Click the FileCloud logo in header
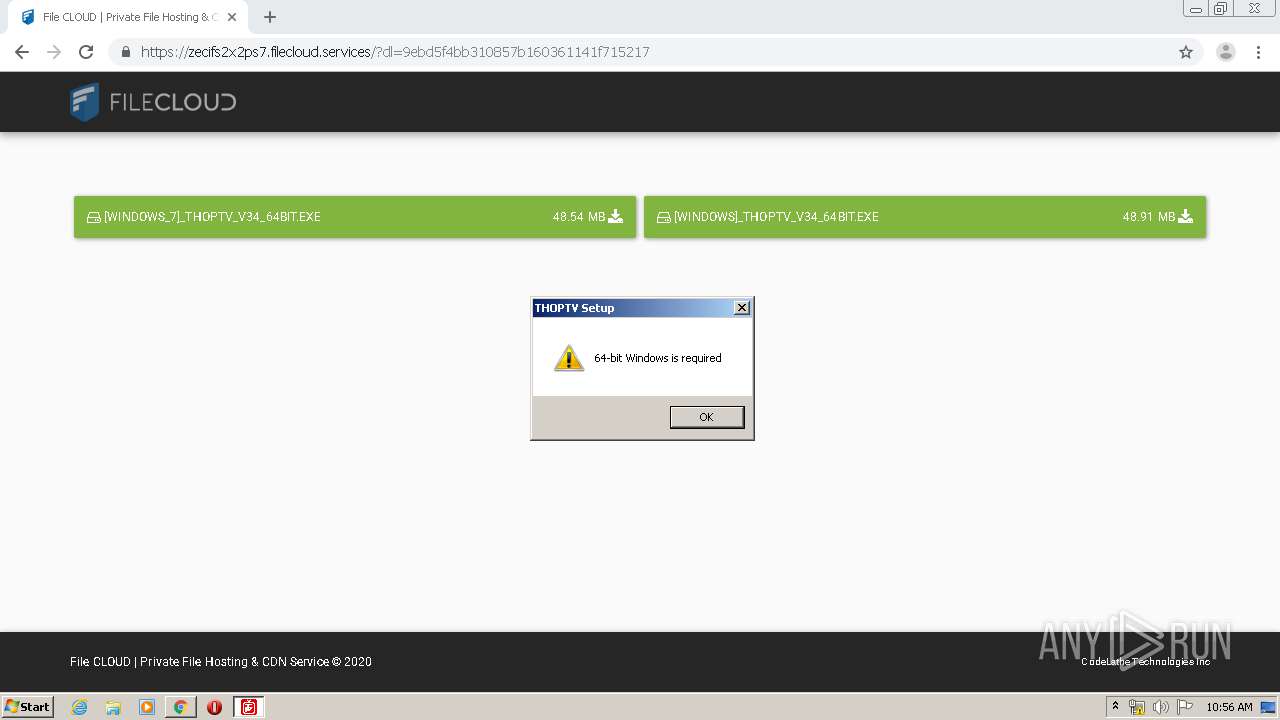 (153, 102)
